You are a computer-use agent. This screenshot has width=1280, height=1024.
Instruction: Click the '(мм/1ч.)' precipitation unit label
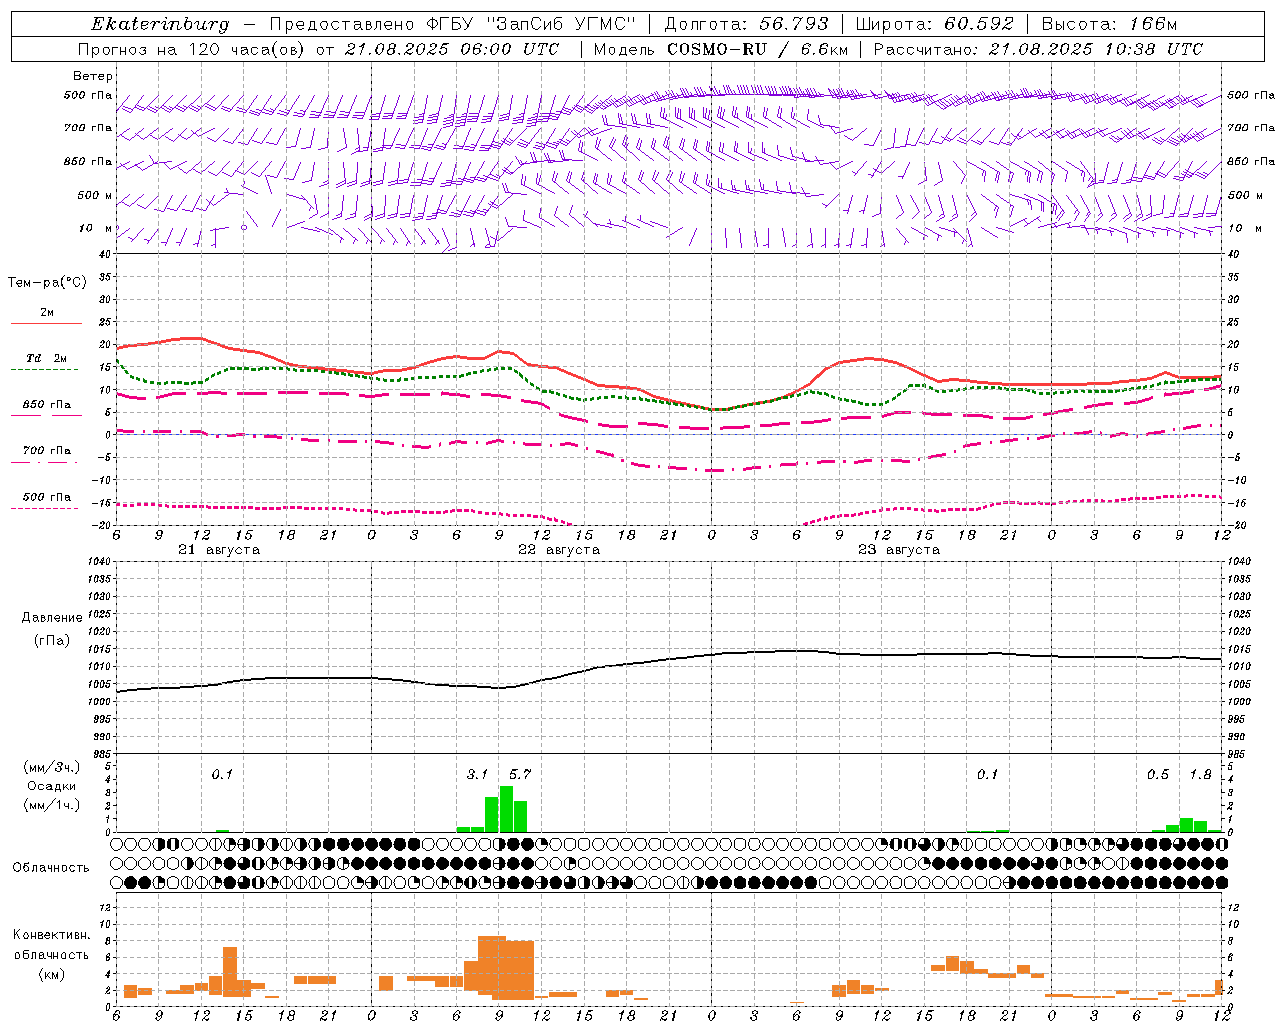(51, 805)
